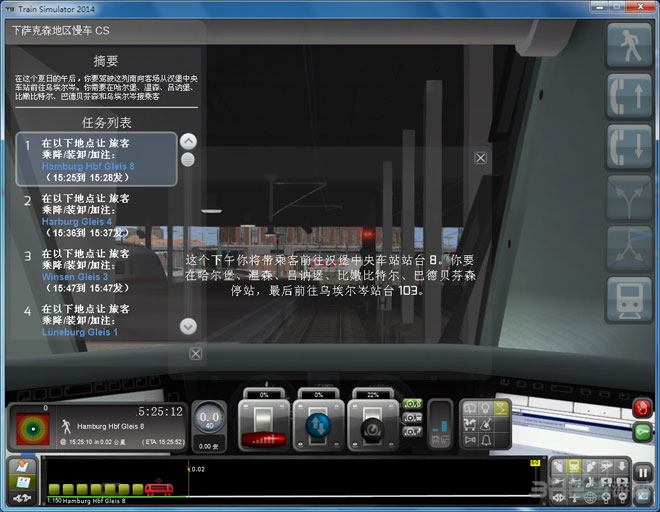
Task: Sound the horn icon in control grid
Action: pos(470,440)
